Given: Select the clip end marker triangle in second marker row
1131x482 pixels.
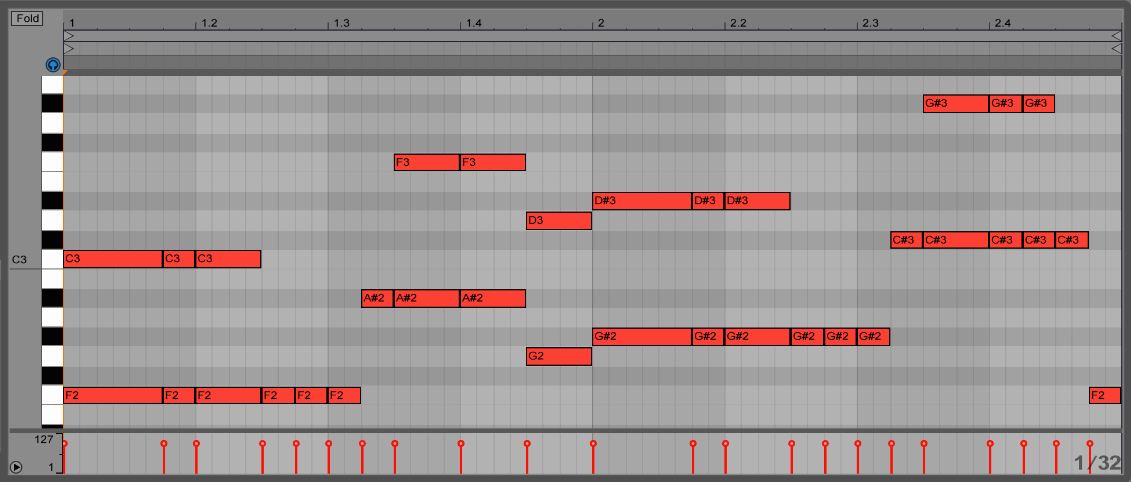Looking at the screenshot, I should [1115, 49].
